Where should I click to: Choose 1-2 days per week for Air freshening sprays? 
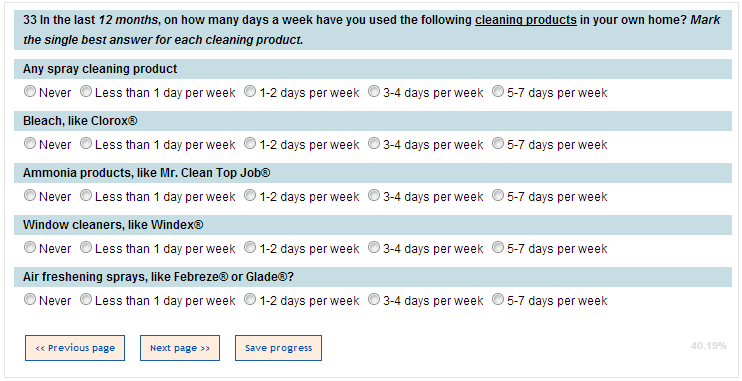250,300
